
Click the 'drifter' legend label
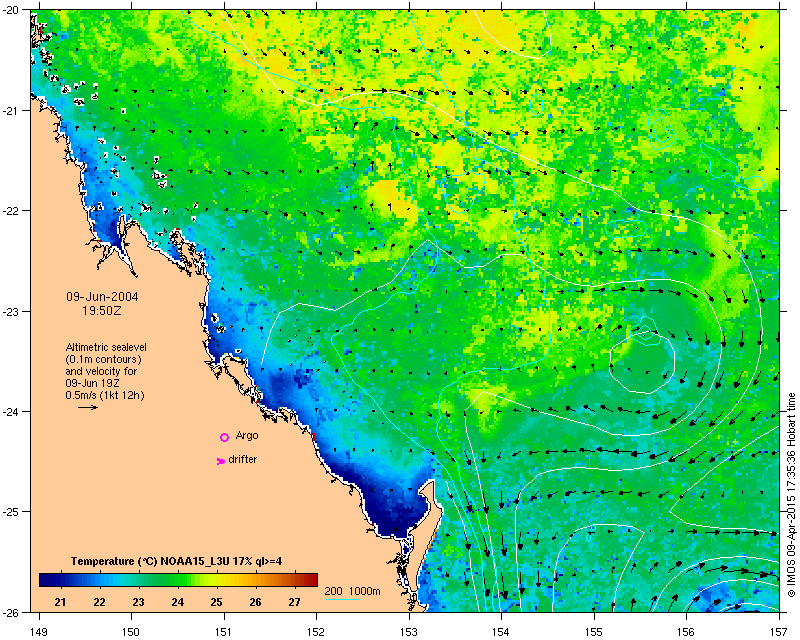(242, 459)
